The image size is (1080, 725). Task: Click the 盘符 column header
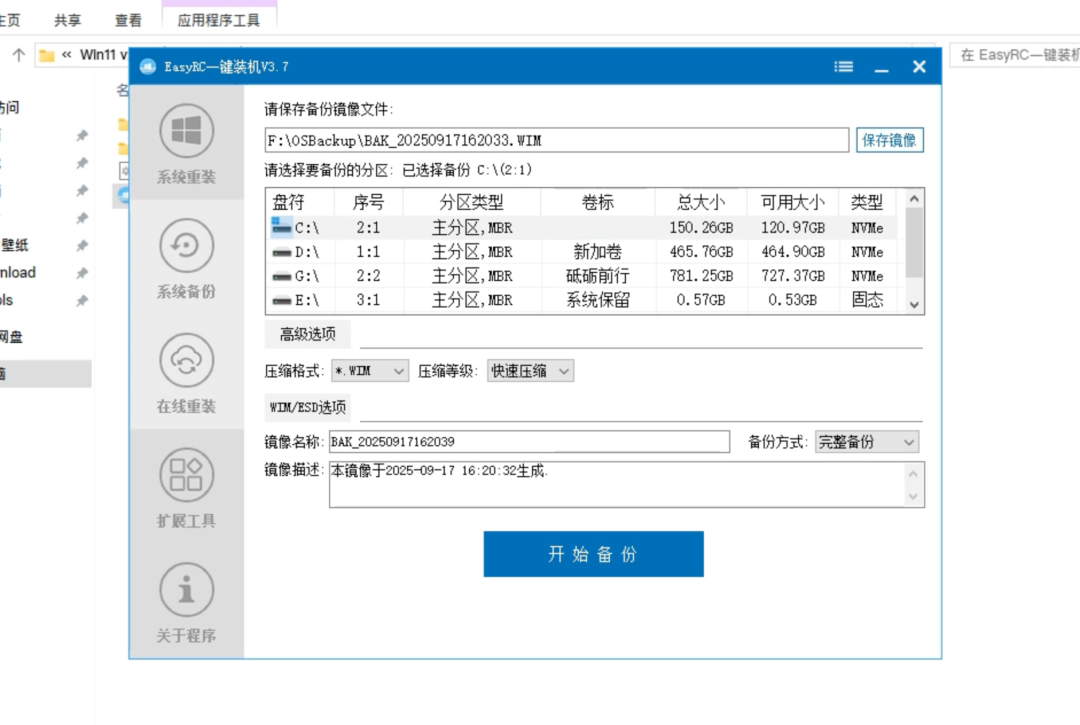point(300,202)
